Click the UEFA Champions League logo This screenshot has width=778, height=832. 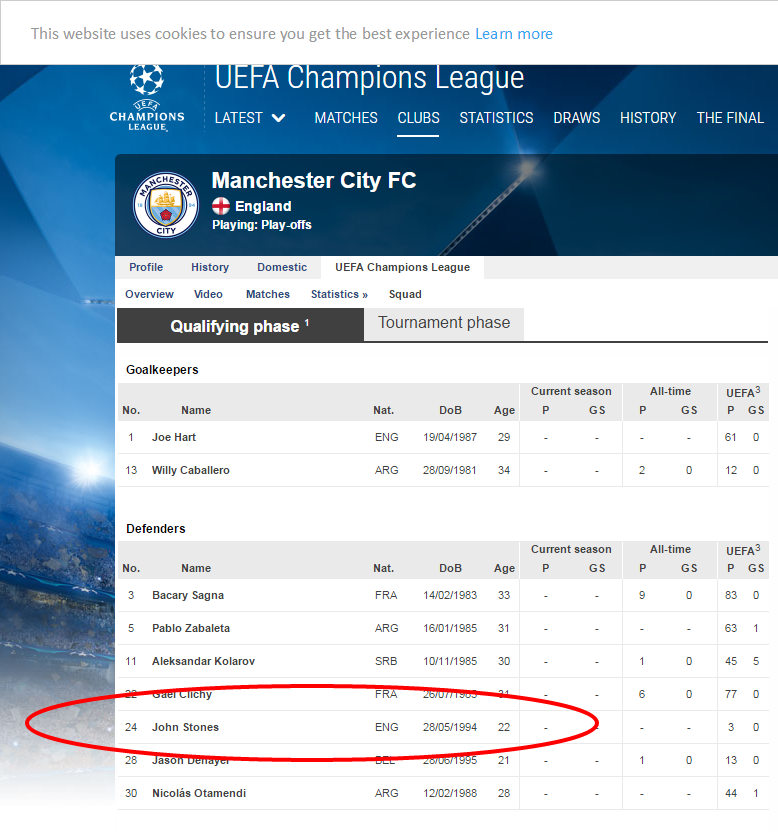(147, 99)
